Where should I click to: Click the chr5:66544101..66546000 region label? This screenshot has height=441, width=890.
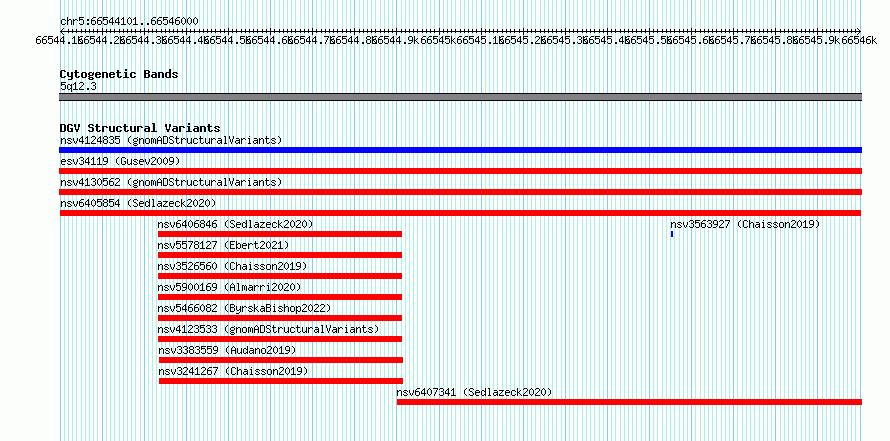tap(129, 22)
